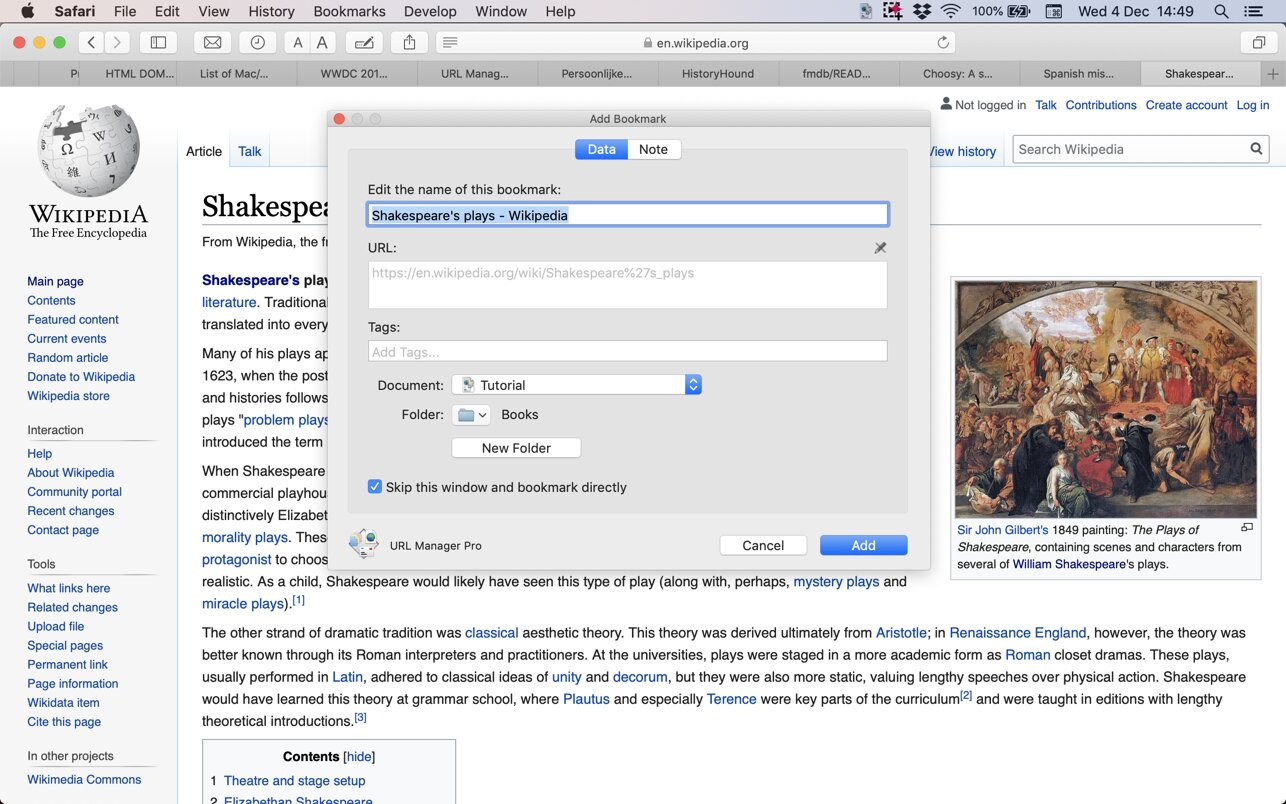Click the New Folder button

pyautogui.click(x=516, y=448)
